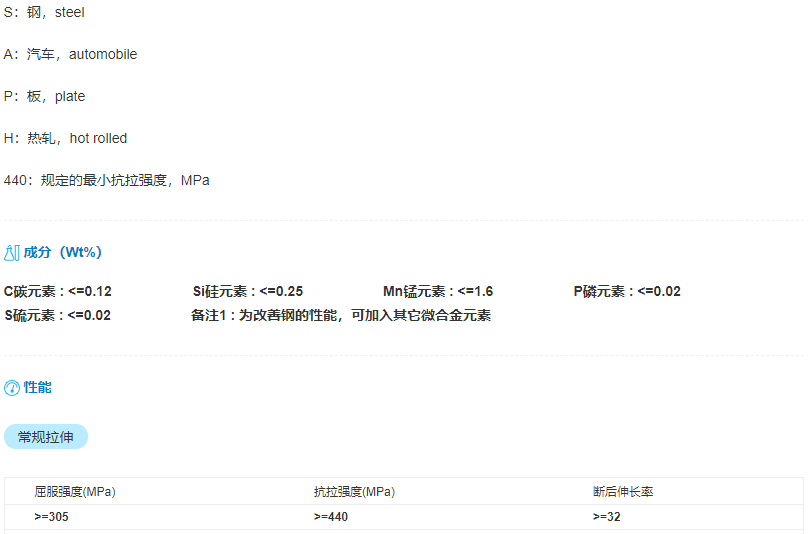Click the flask icon beside 成分 heading
Image resolution: width=811 pixels, height=534 pixels.
click(11, 253)
